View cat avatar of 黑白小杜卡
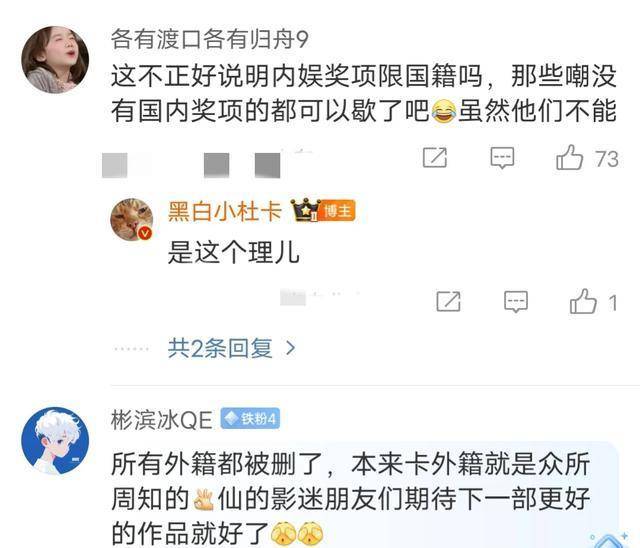Viewport: 640px width, 548px height. tap(131, 220)
